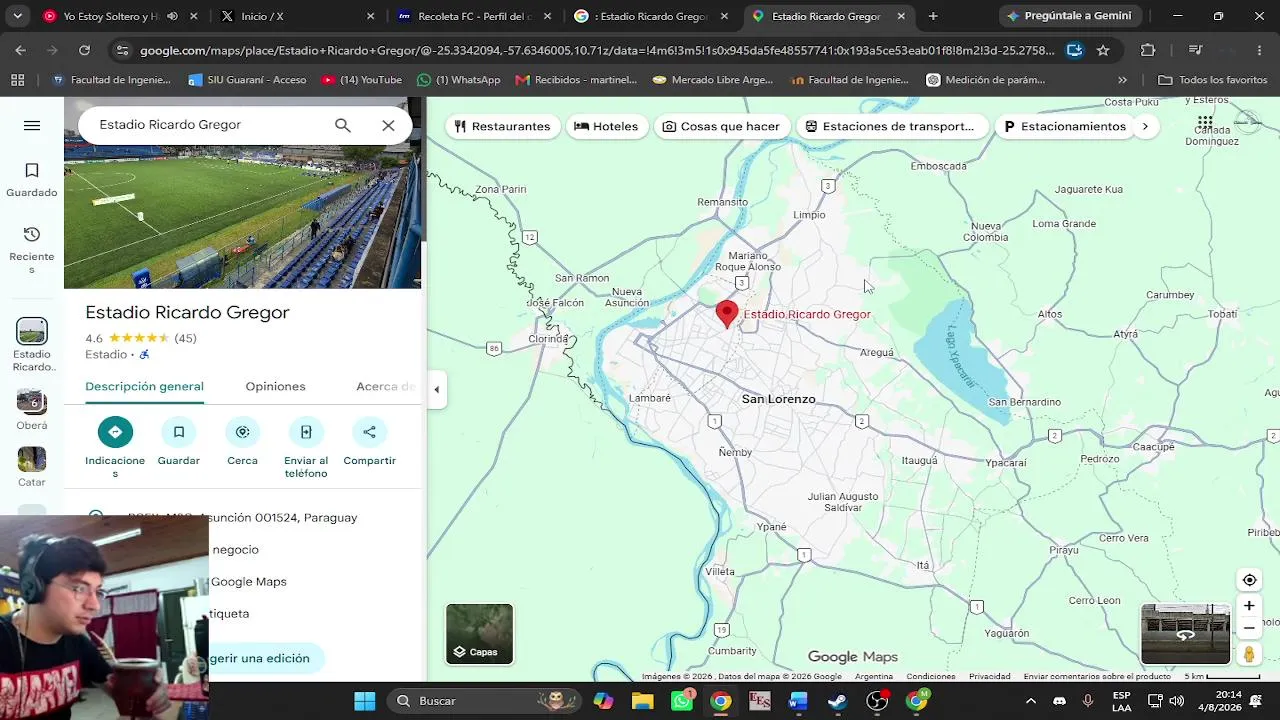1280x720 pixels.
Task: Filter map by Restaurantes
Action: click(x=502, y=126)
